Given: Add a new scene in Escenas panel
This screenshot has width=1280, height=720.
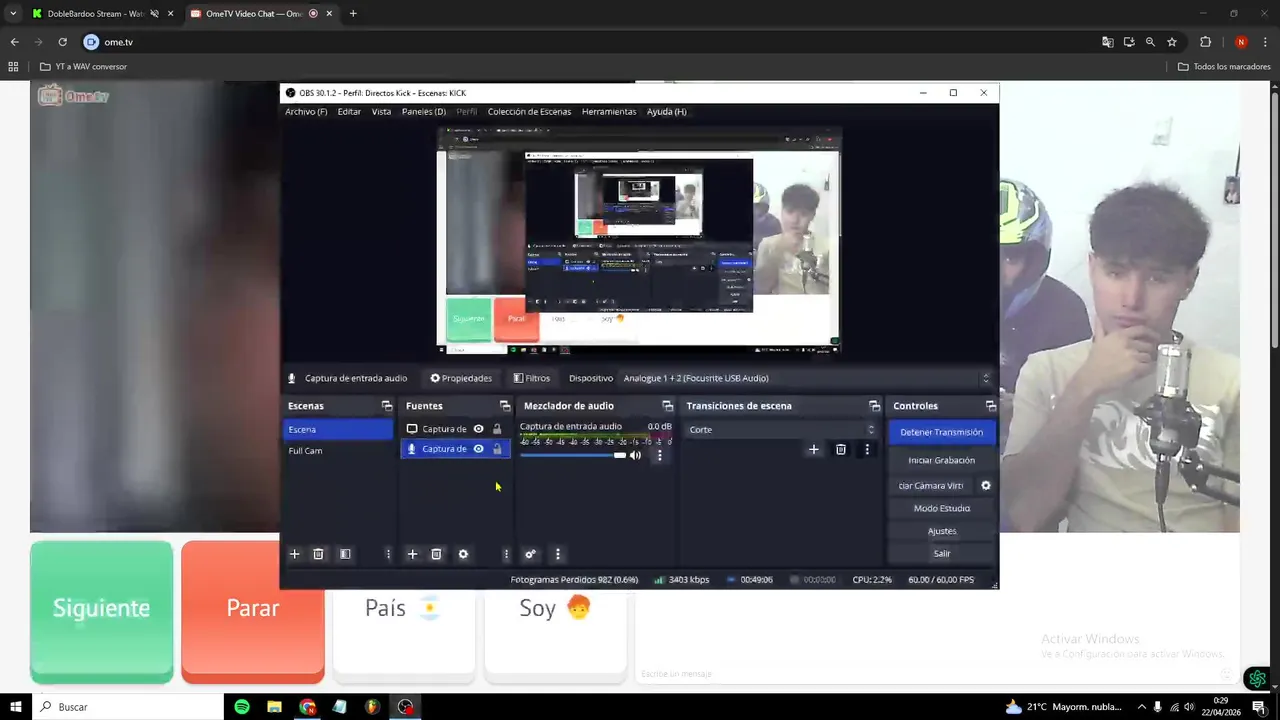Looking at the screenshot, I should point(294,554).
